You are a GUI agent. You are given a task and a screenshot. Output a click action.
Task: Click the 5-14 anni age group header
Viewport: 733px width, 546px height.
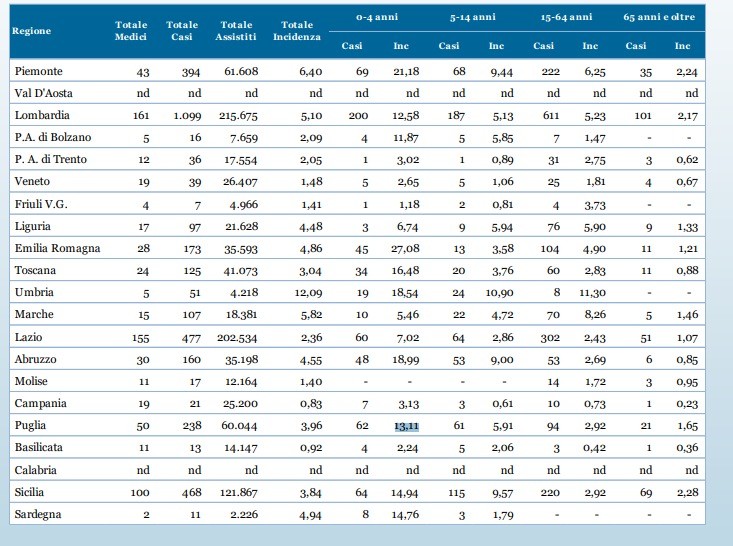pyautogui.click(x=473, y=17)
